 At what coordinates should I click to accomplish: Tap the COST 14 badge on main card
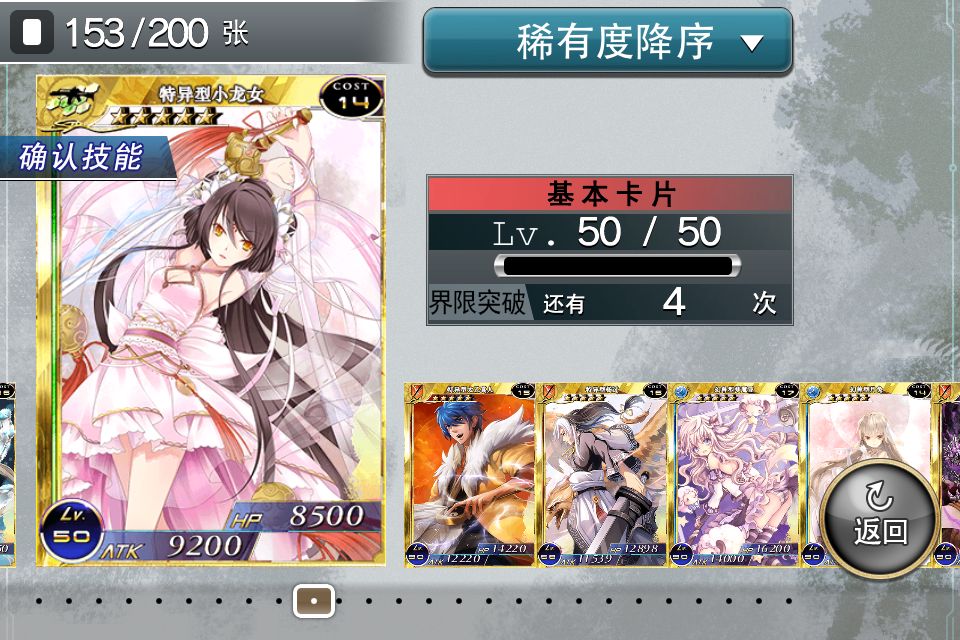coord(351,96)
